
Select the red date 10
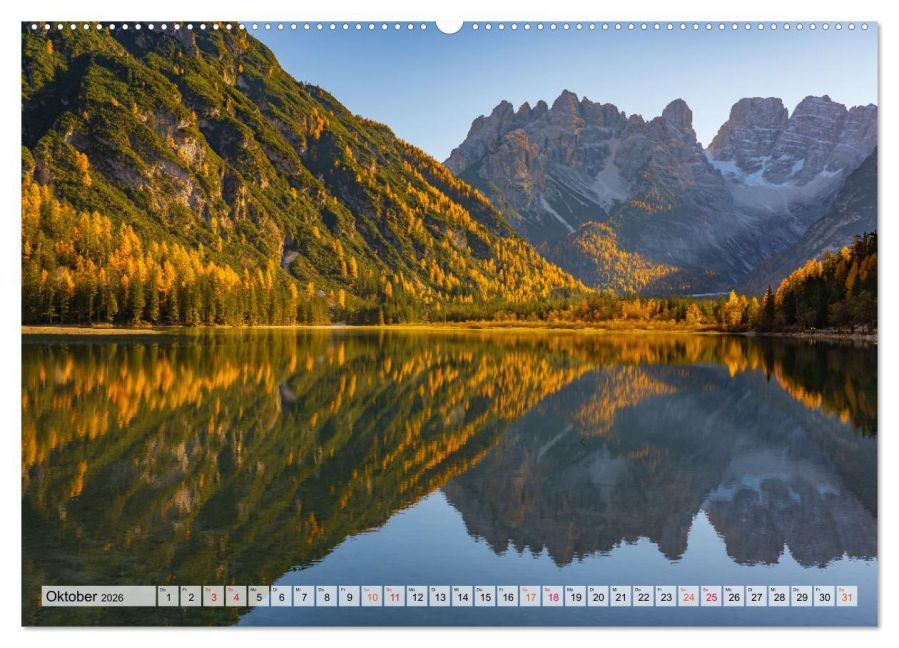pos(372,596)
